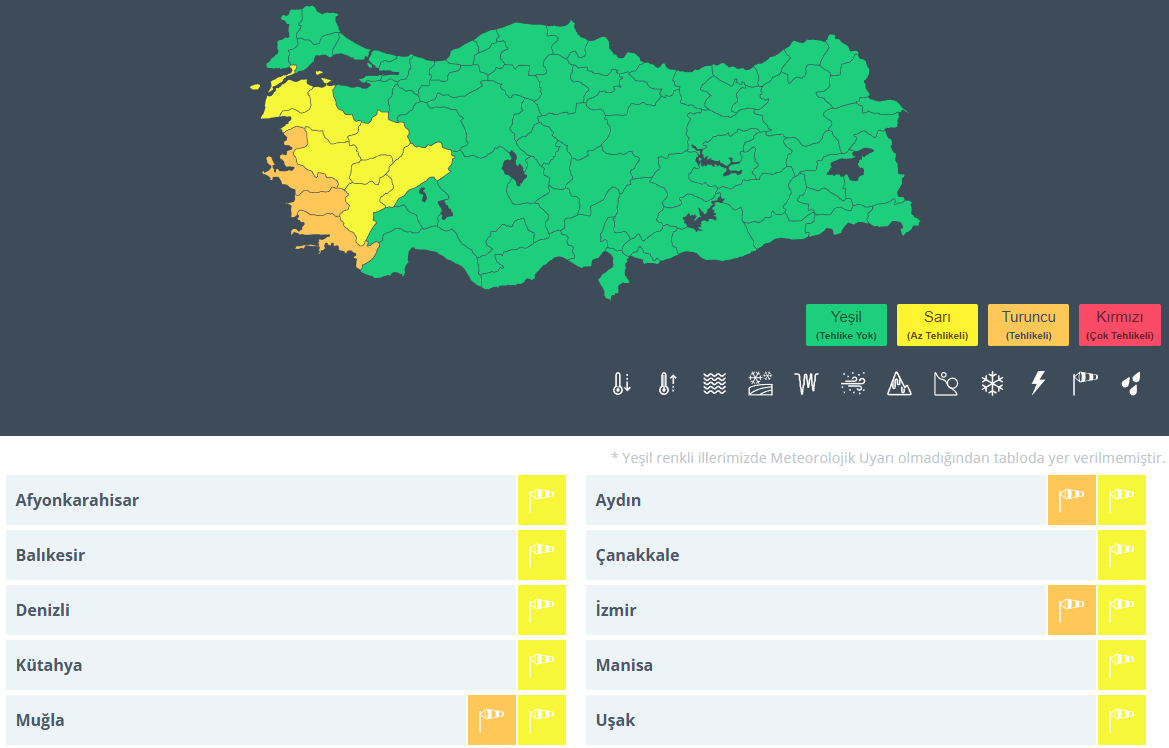
Task: Select the snowflake snow warning icon
Action: point(992,383)
